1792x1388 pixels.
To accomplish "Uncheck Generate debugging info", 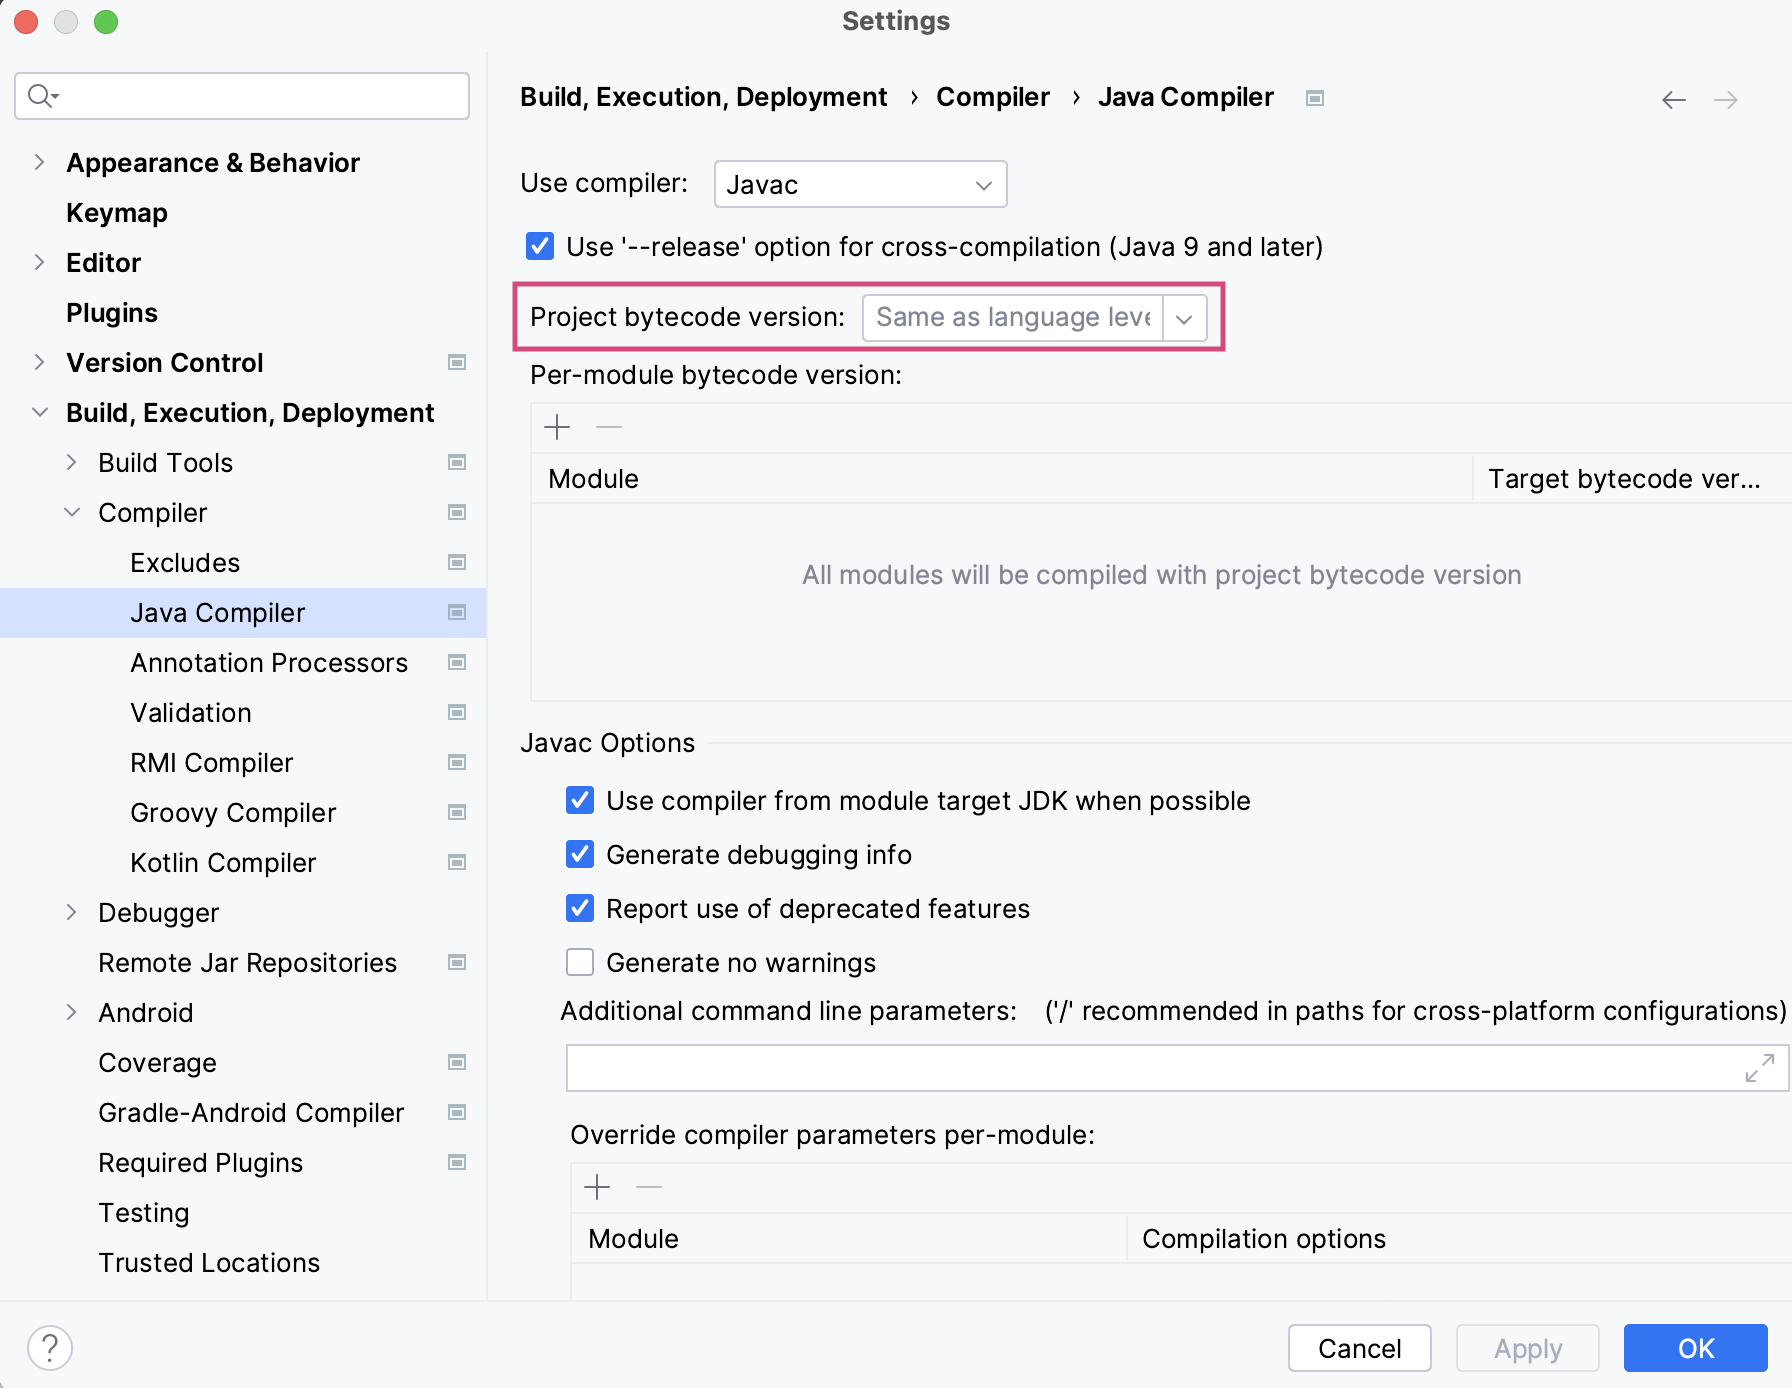I will pyautogui.click(x=580, y=854).
